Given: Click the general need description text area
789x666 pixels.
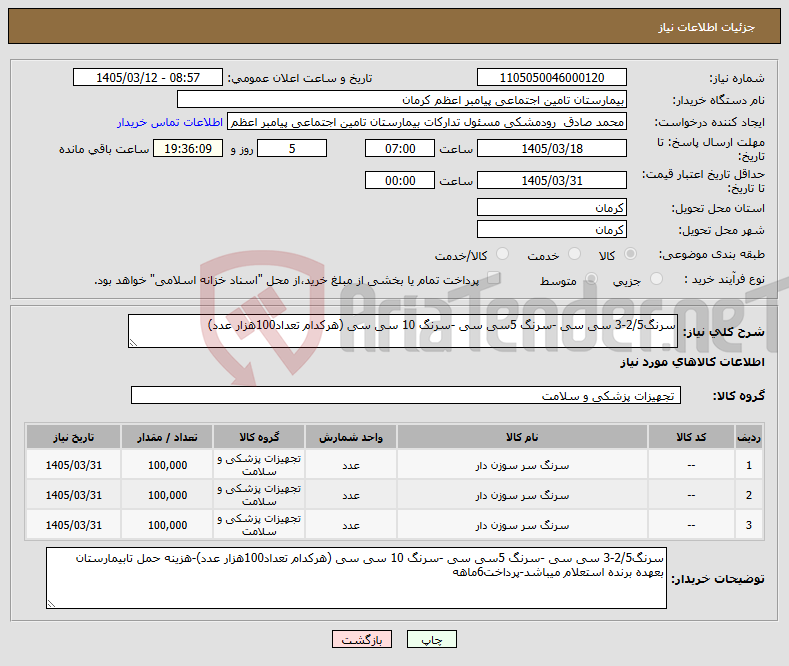Looking at the screenshot, I should pyautogui.click(x=403, y=331).
